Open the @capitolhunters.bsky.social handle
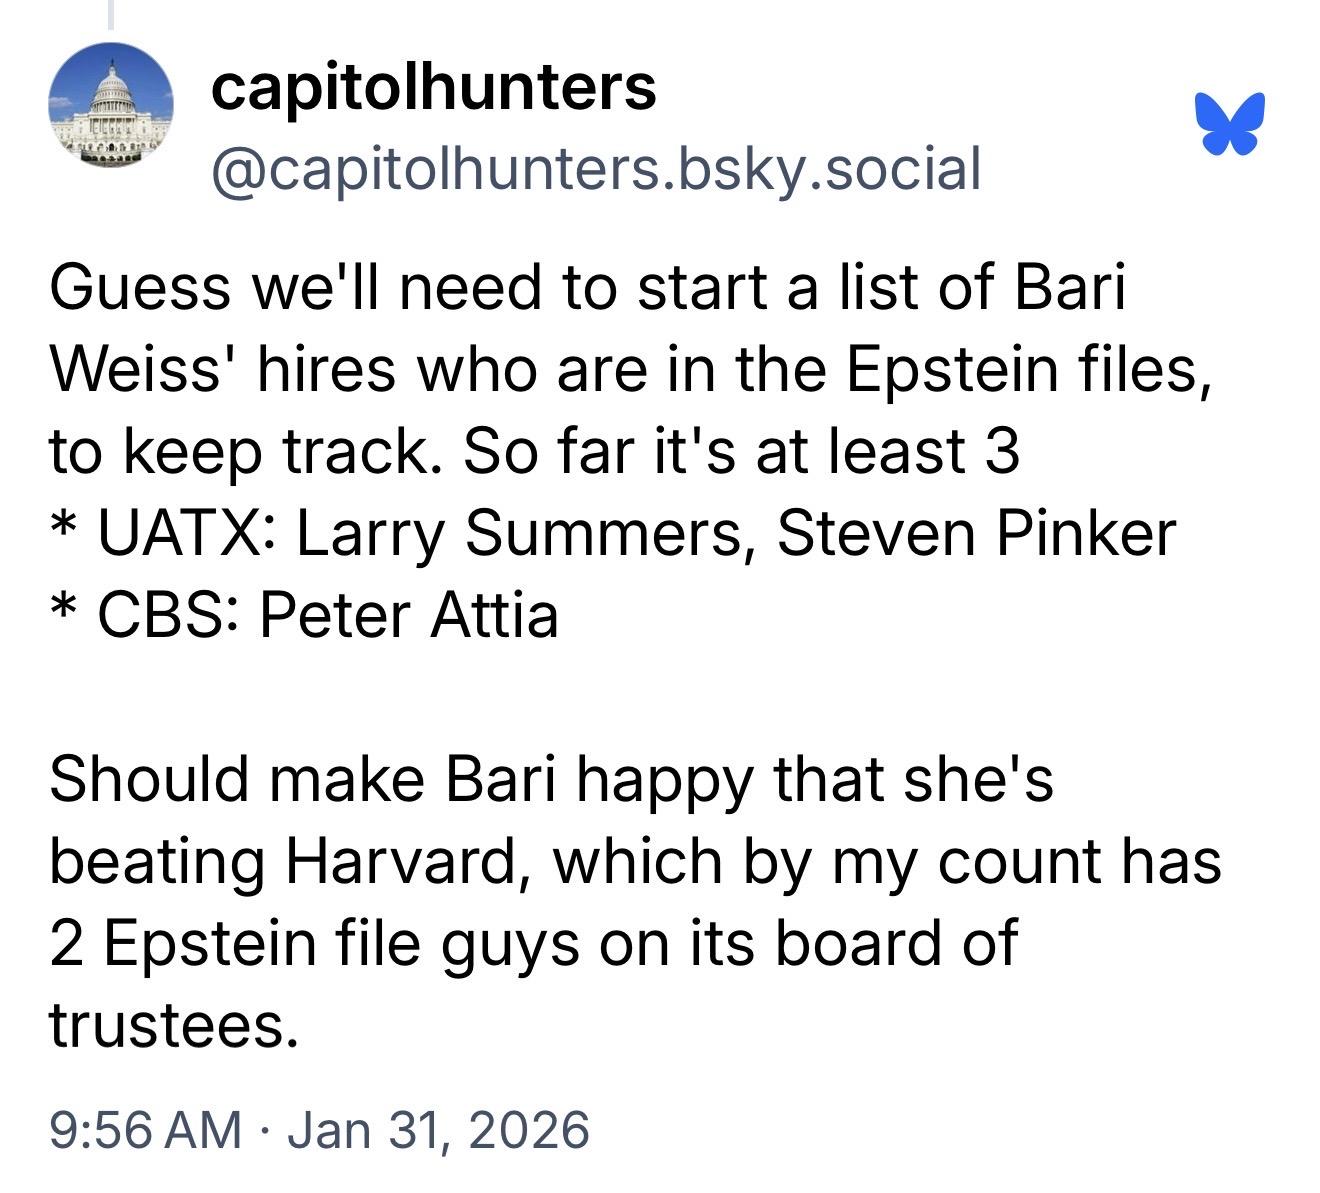1320x1193 pixels. click(595, 168)
